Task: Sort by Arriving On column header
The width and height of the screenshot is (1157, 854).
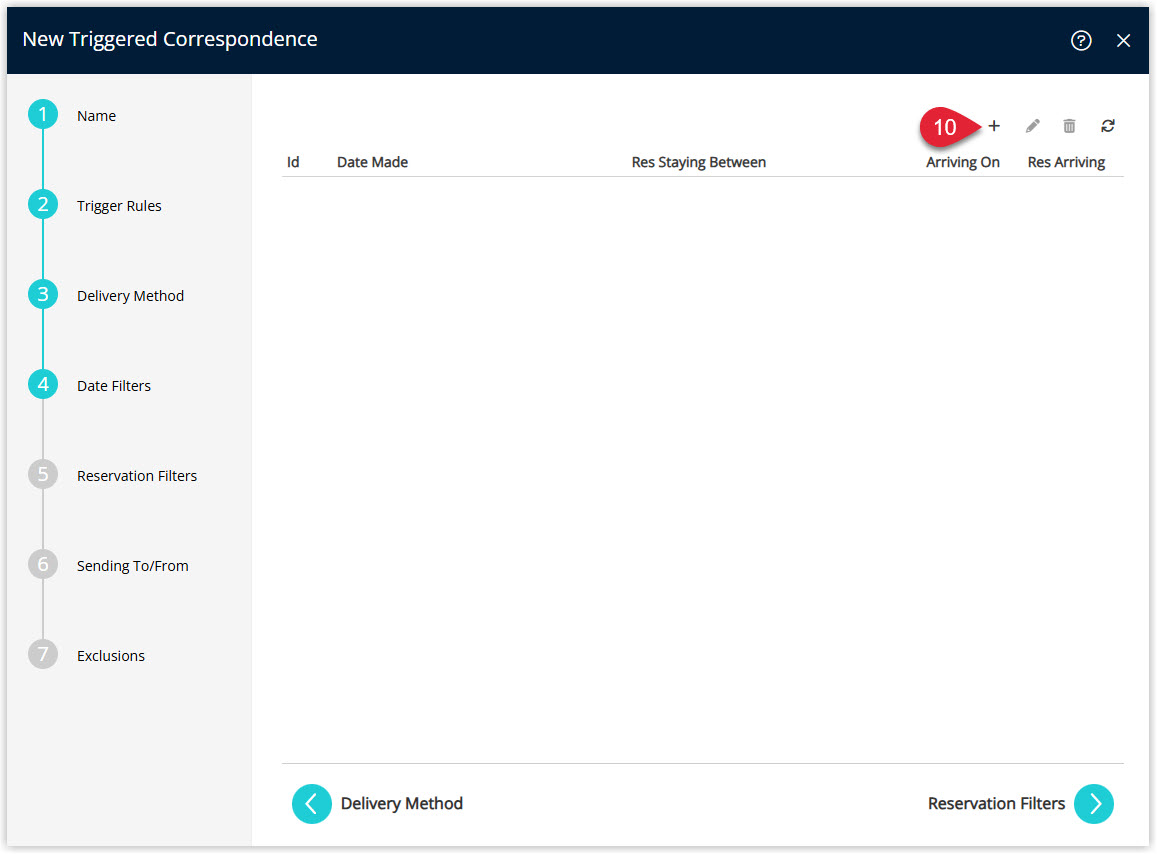Action: [x=963, y=162]
